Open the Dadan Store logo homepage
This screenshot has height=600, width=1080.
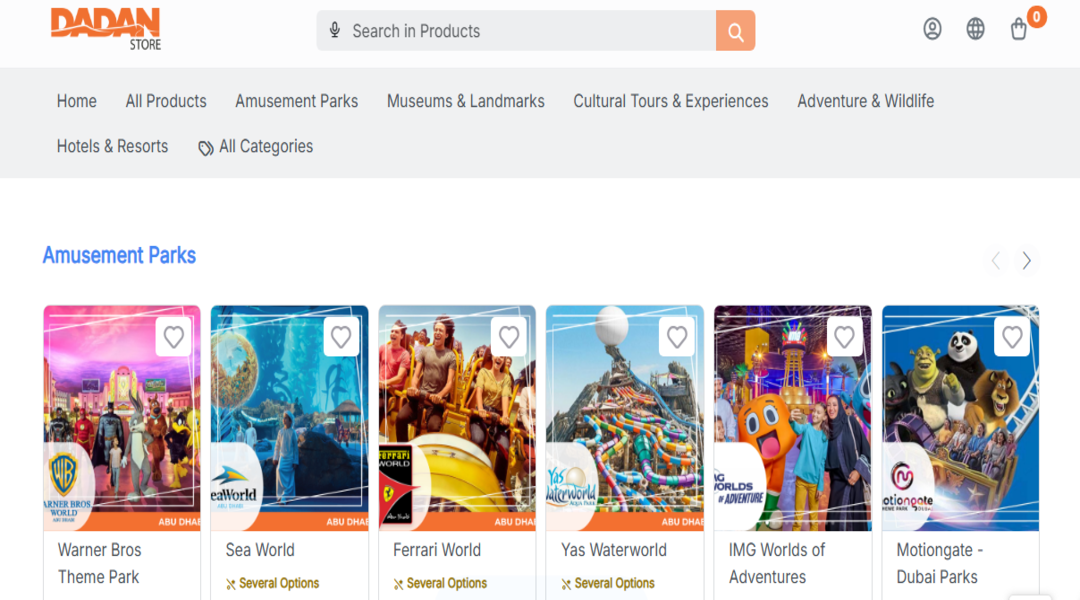(105, 29)
